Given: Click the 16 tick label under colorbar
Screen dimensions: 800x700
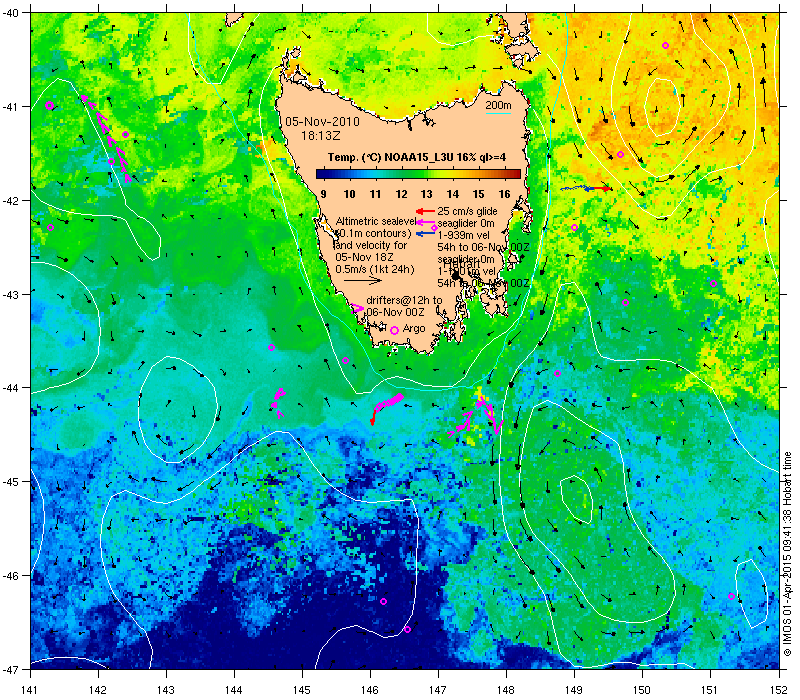Looking at the screenshot, I should [x=504, y=194].
